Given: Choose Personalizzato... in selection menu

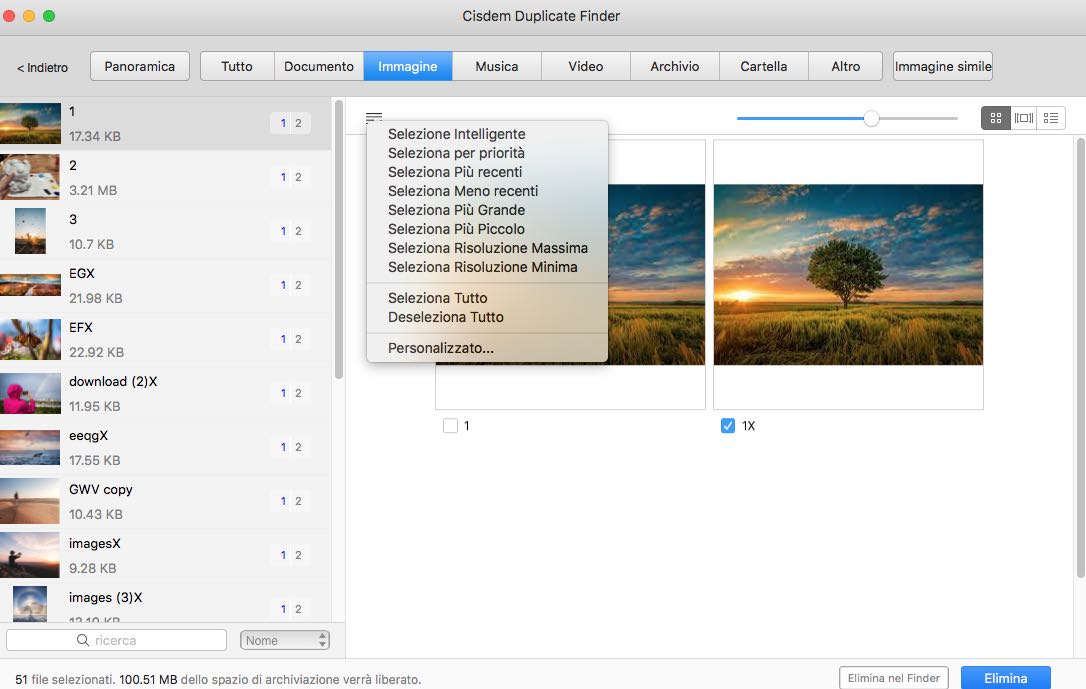Looking at the screenshot, I should [x=441, y=348].
